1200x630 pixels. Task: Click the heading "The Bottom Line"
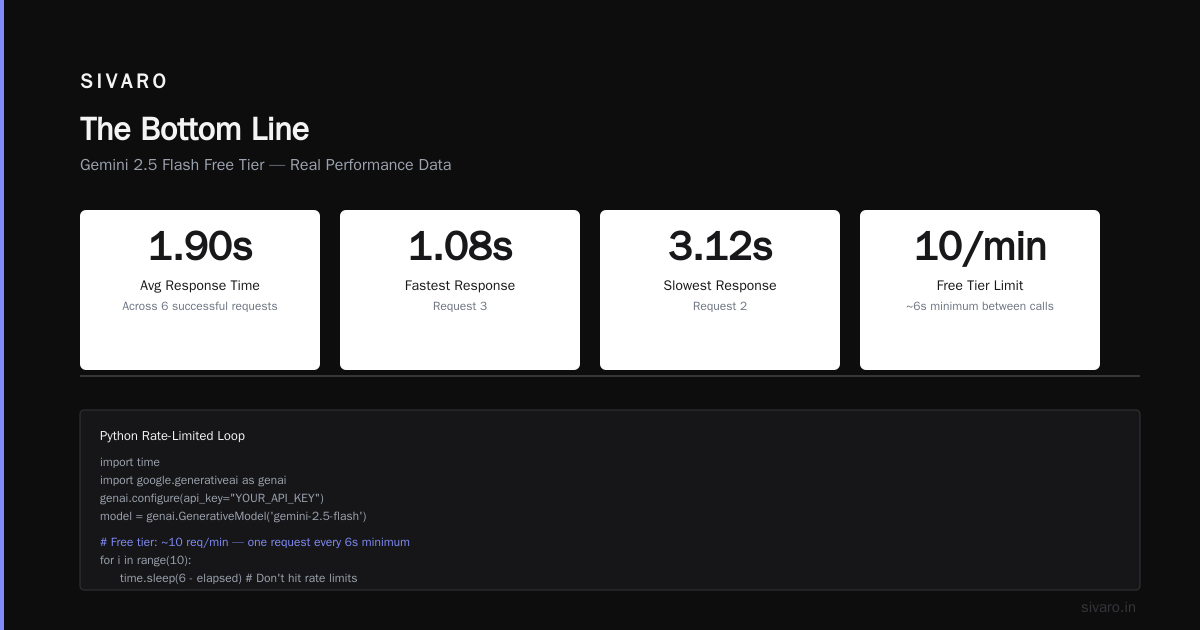(x=194, y=129)
